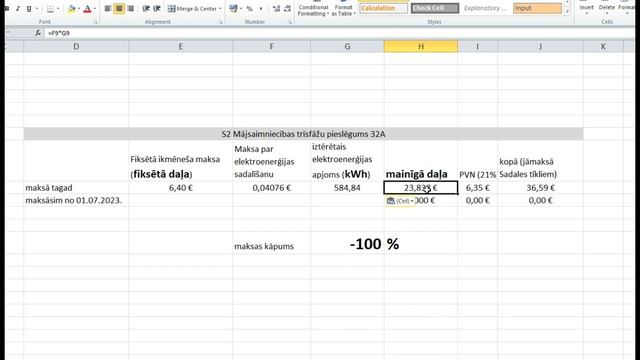Open Format as Table menu
The image size is (640, 360).
click(x=343, y=9)
